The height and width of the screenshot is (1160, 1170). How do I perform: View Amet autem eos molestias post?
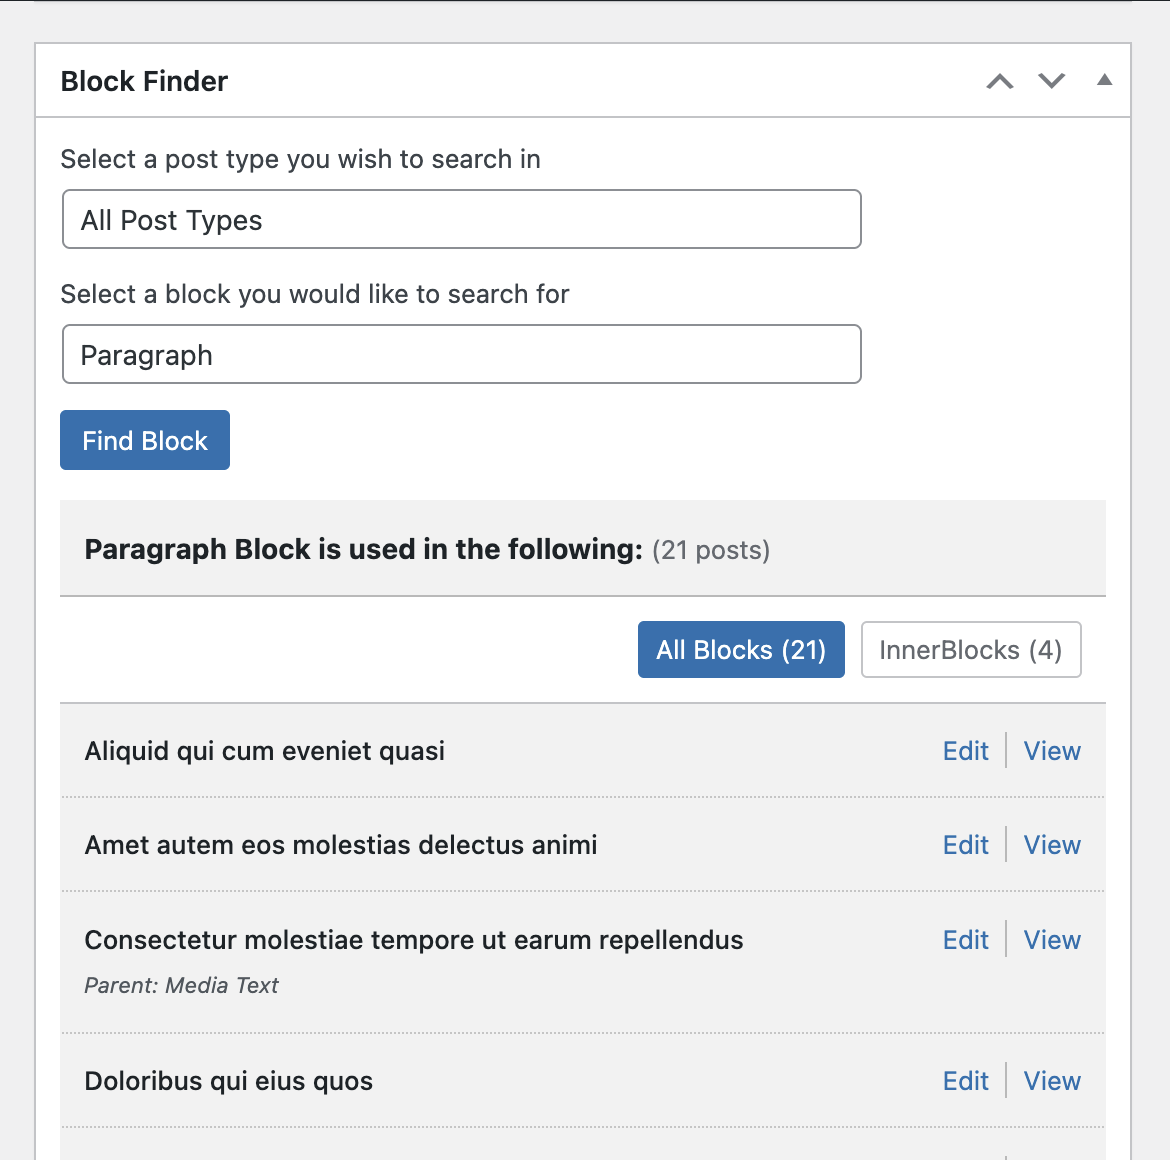pyautogui.click(x=1052, y=845)
